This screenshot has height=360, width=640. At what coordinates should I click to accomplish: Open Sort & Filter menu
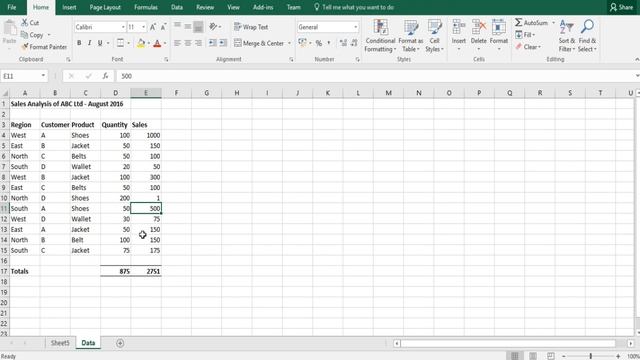point(567,36)
